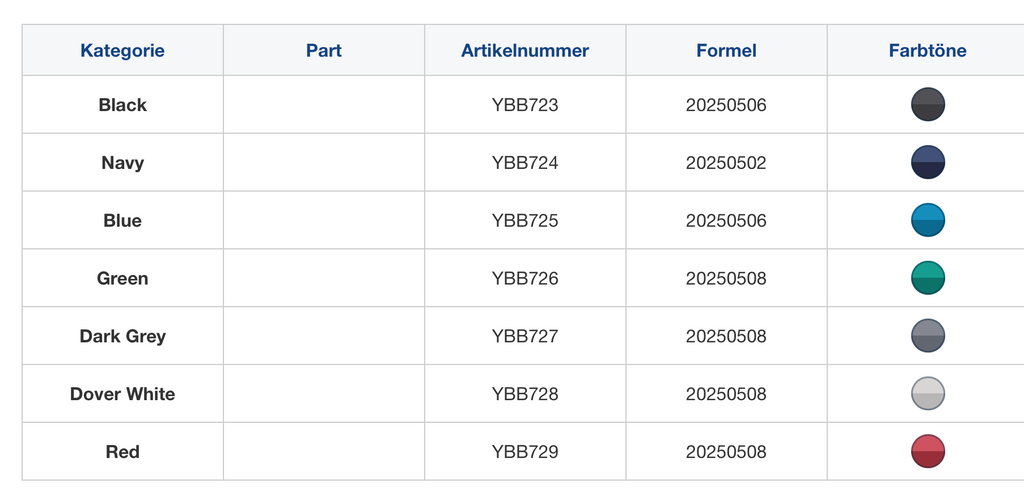Image resolution: width=1024 pixels, height=492 pixels.
Task: Select article number YBB725
Action: tap(525, 220)
